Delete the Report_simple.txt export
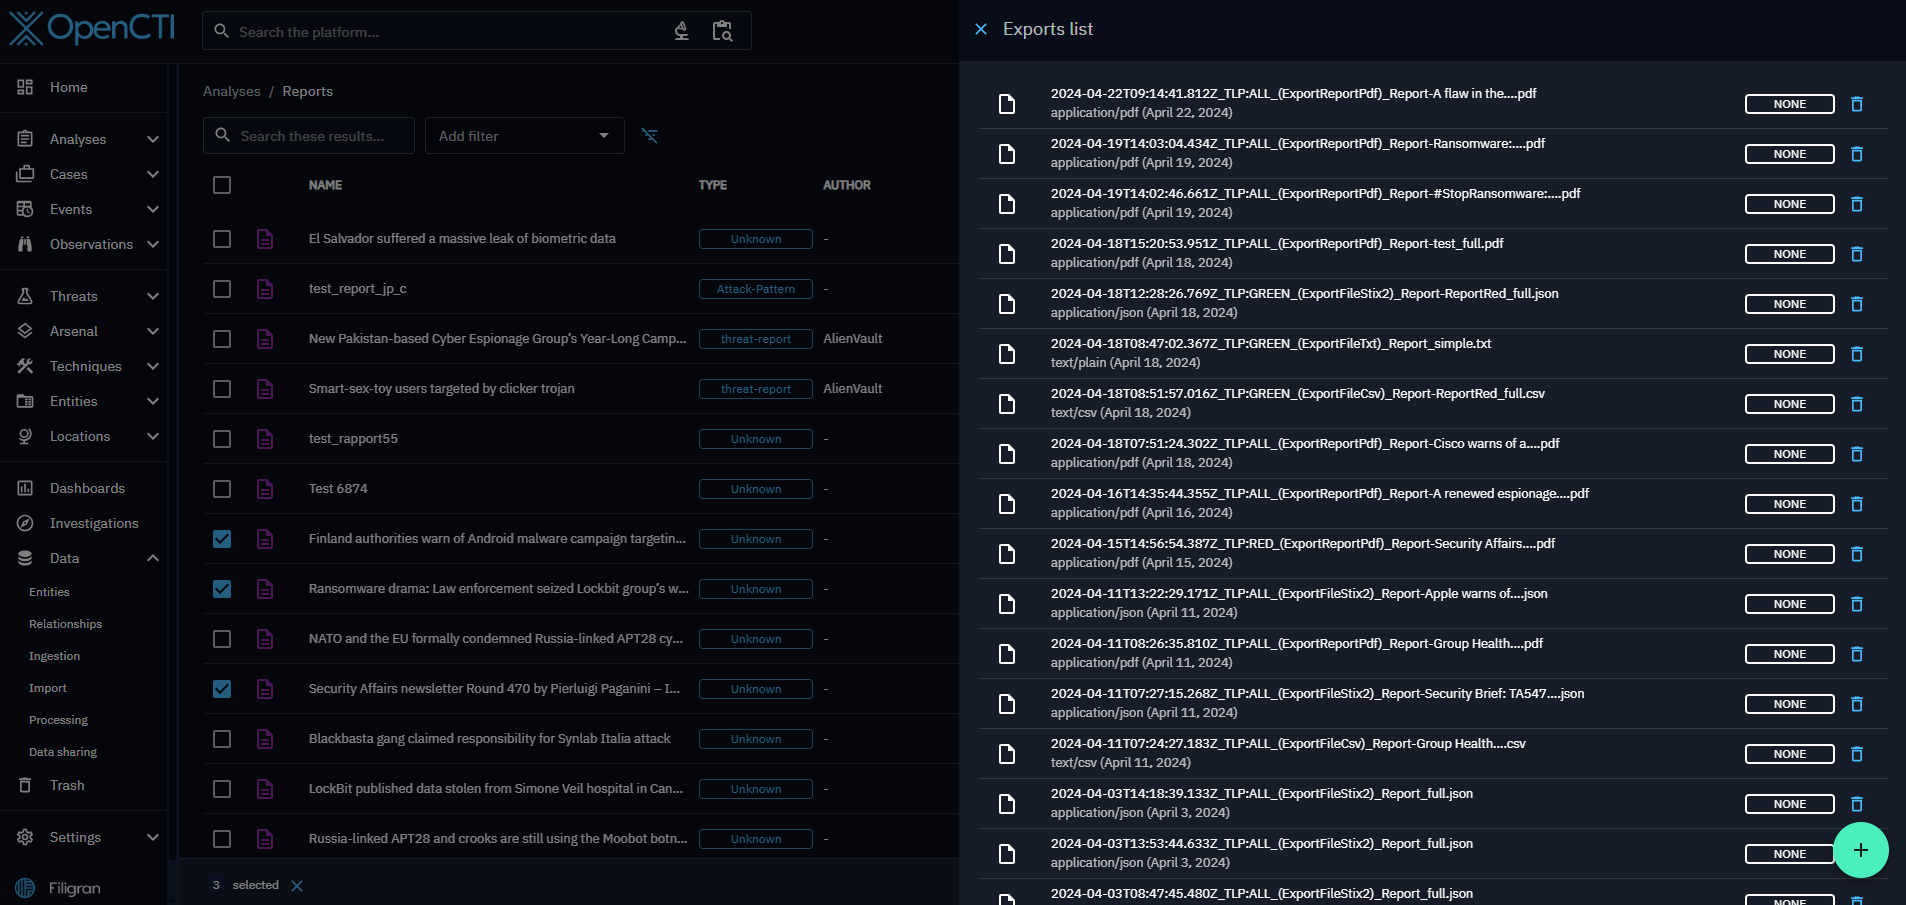The image size is (1906, 905). (1856, 354)
